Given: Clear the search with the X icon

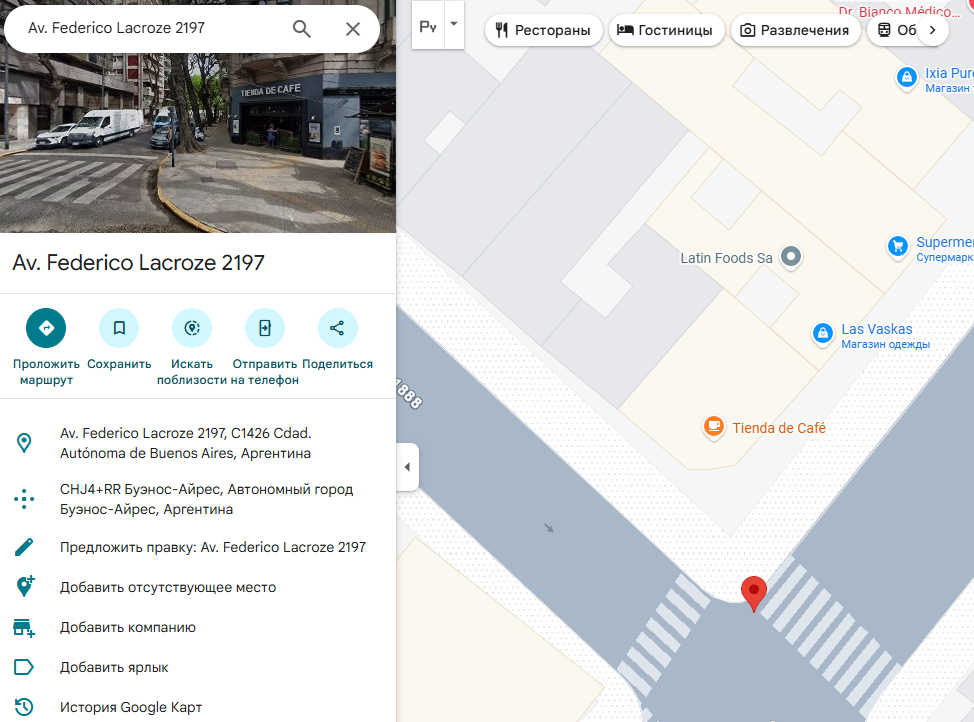Looking at the screenshot, I should pyautogui.click(x=353, y=29).
